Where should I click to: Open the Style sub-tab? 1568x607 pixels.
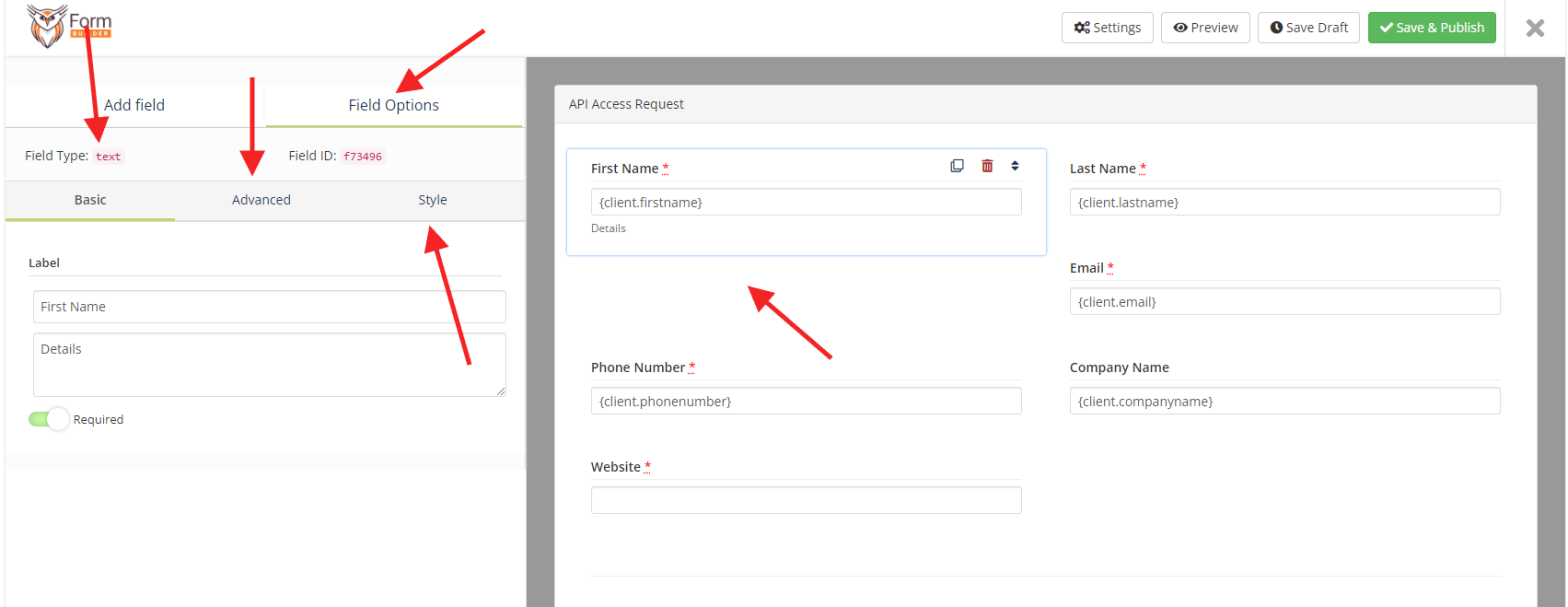tap(432, 200)
